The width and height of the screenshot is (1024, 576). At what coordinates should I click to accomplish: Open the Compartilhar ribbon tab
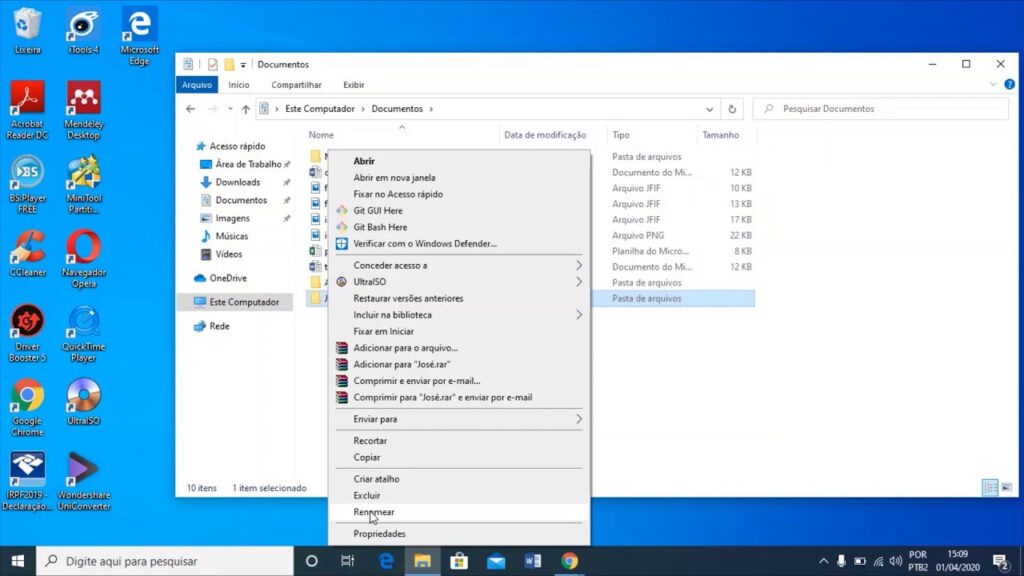point(296,85)
